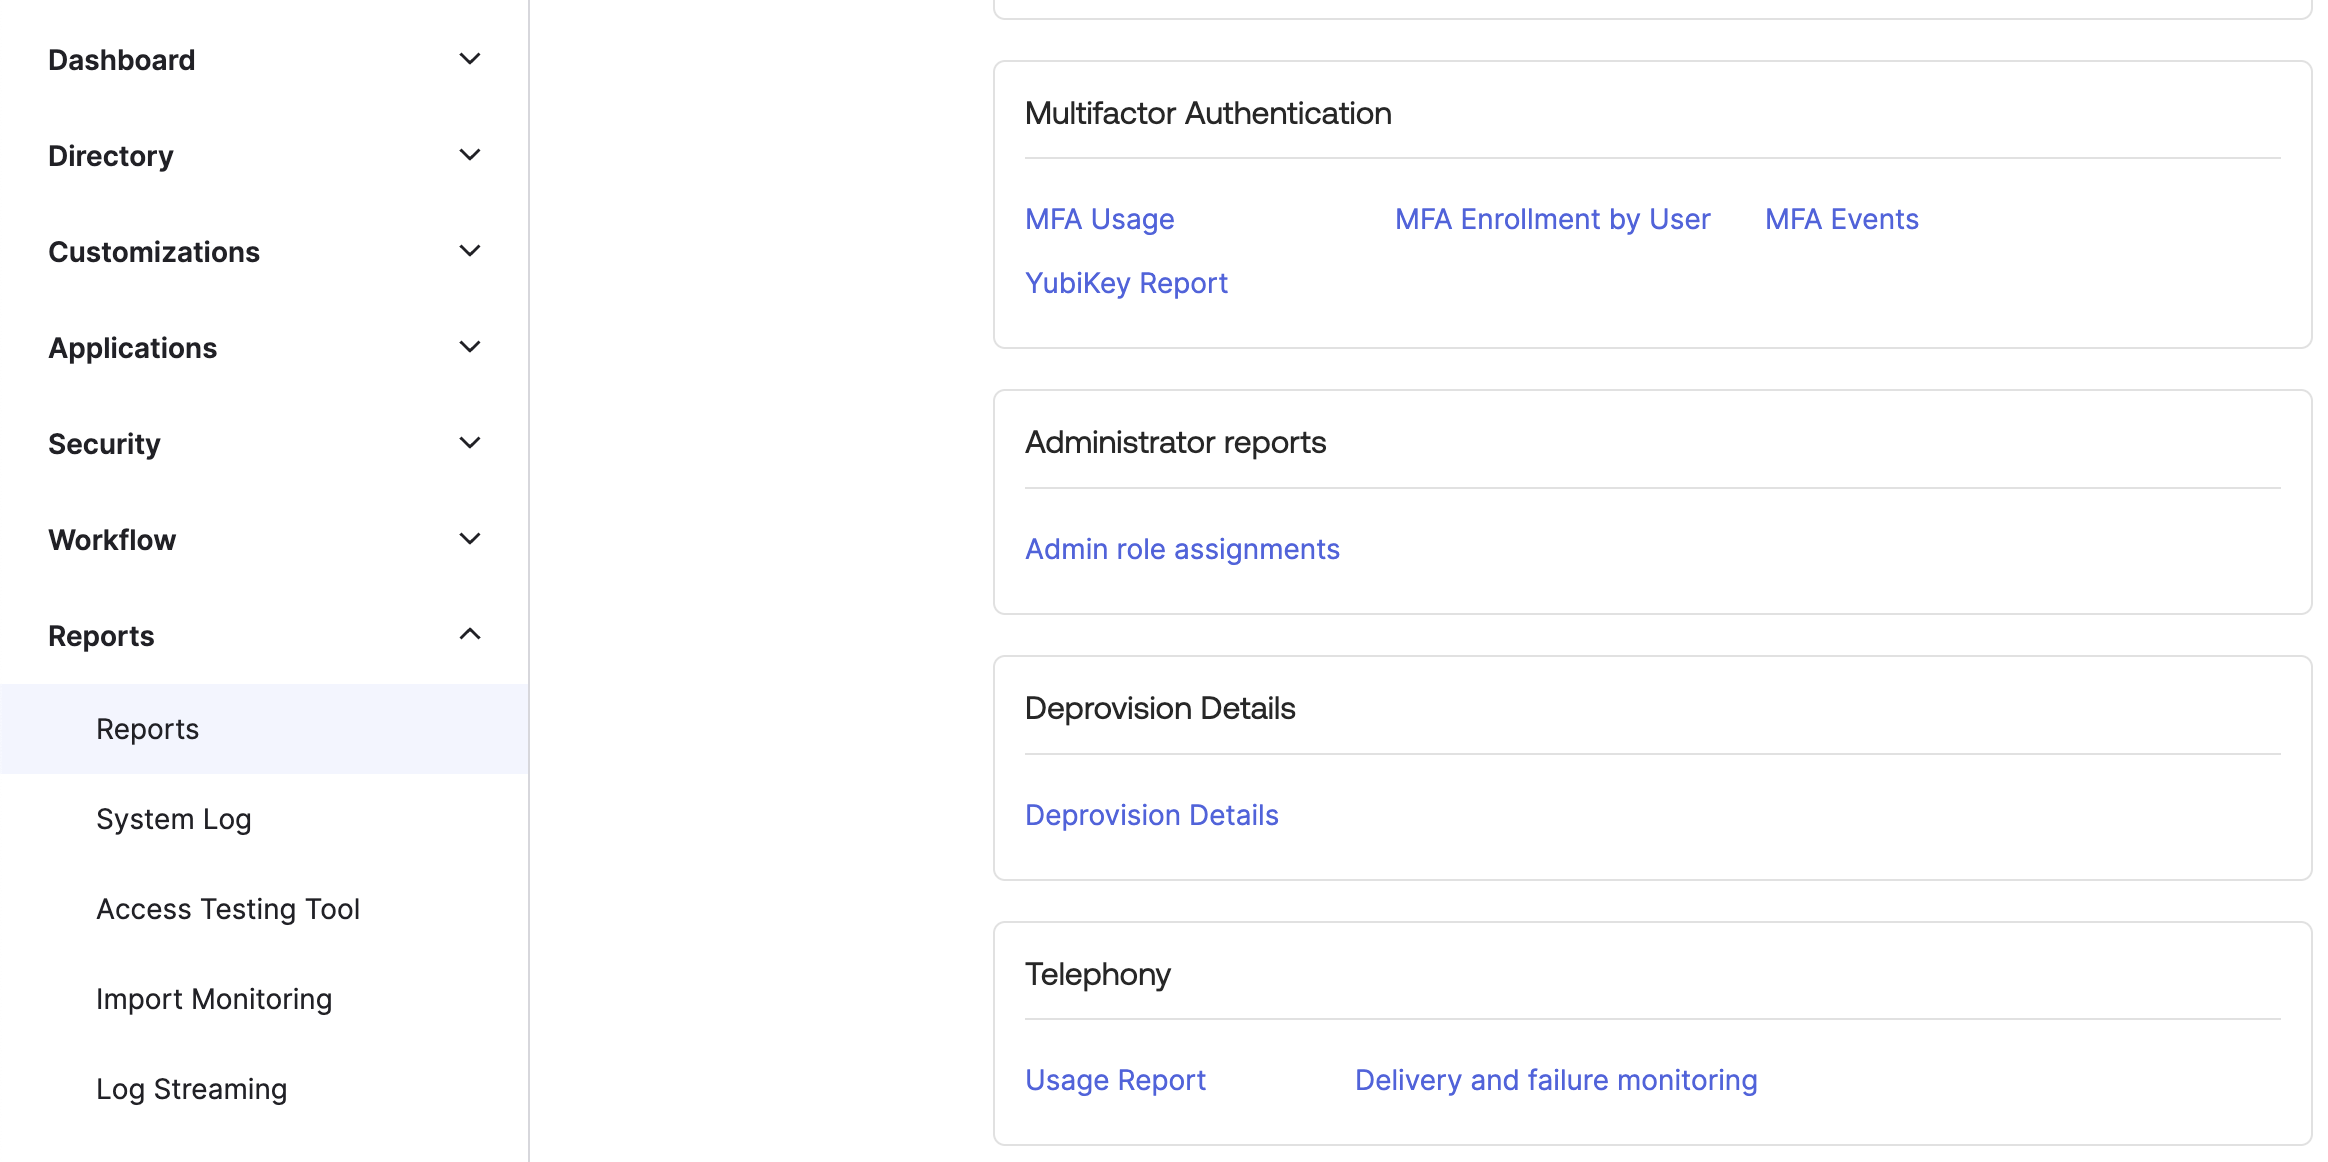This screenshot has height=1162, width=2328.
Task: Expand the Customizations section
Action: click(469, 250)
